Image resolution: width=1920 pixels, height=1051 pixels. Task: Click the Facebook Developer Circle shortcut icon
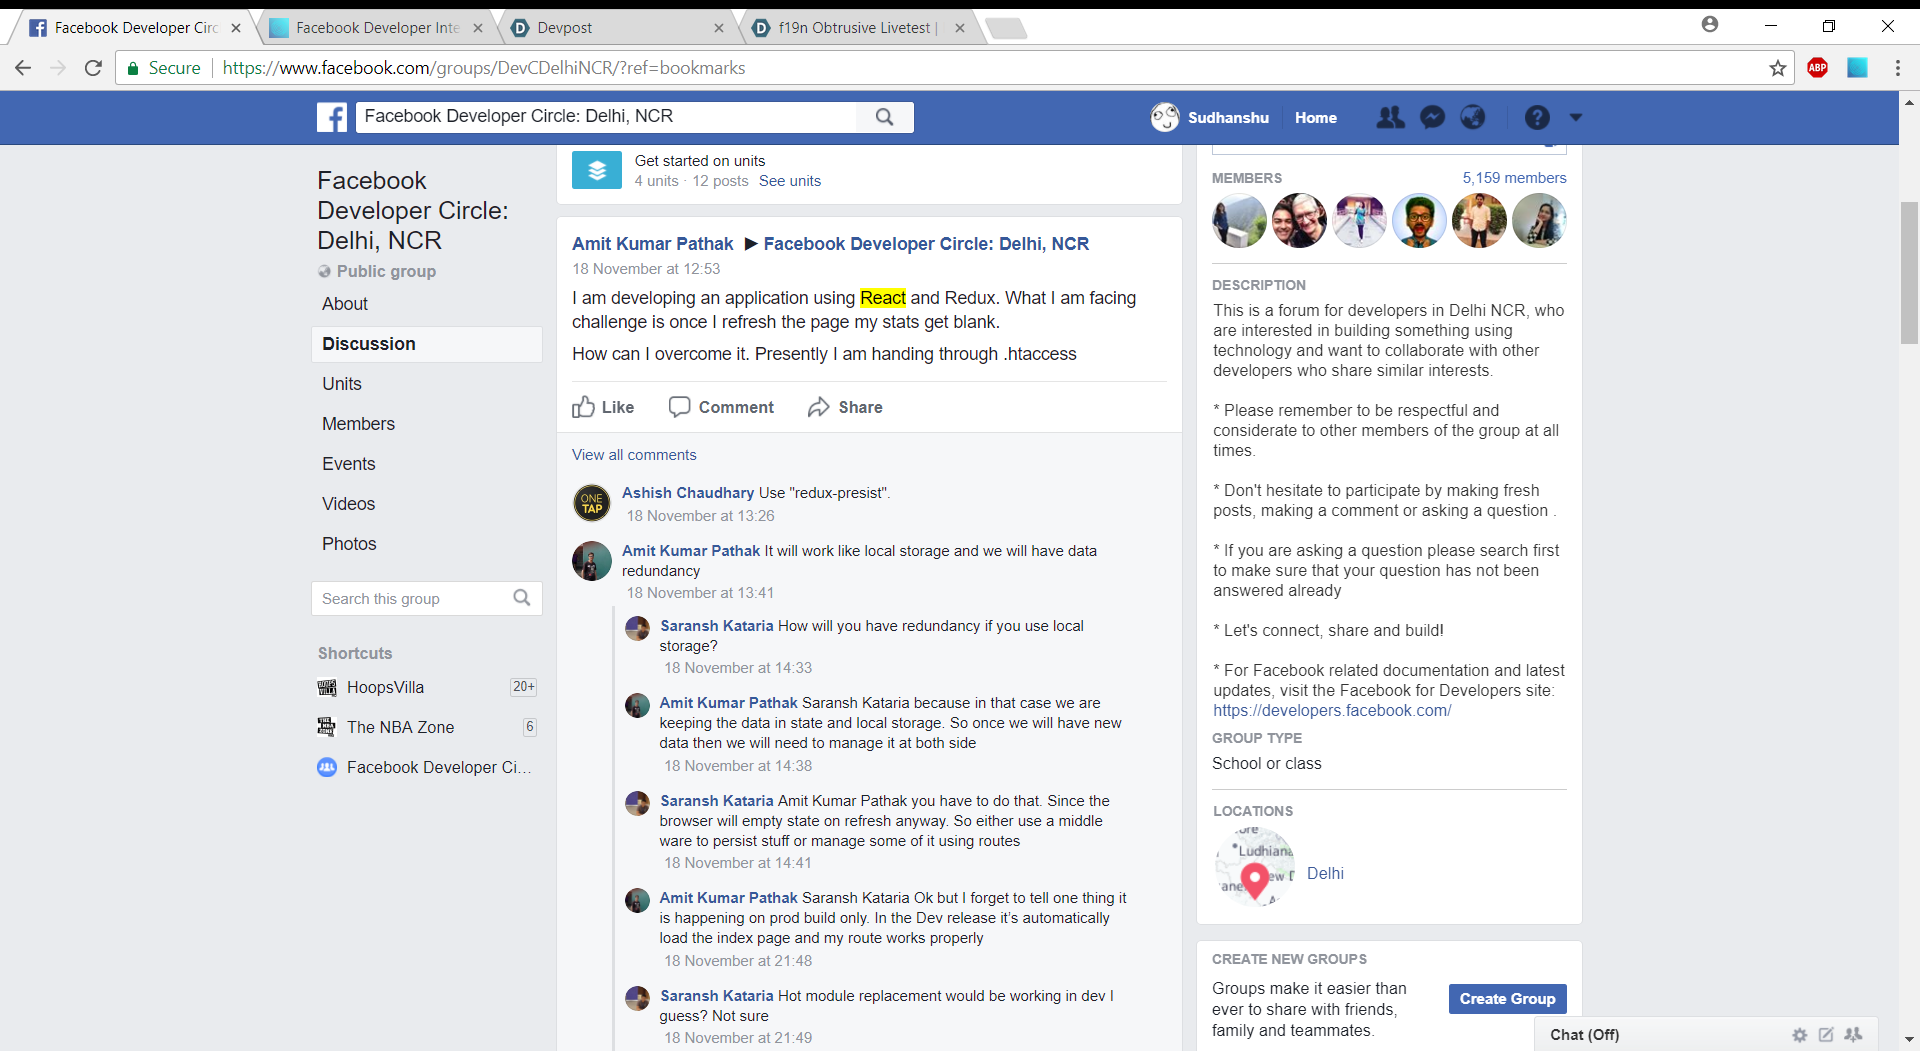pos(327,767)
